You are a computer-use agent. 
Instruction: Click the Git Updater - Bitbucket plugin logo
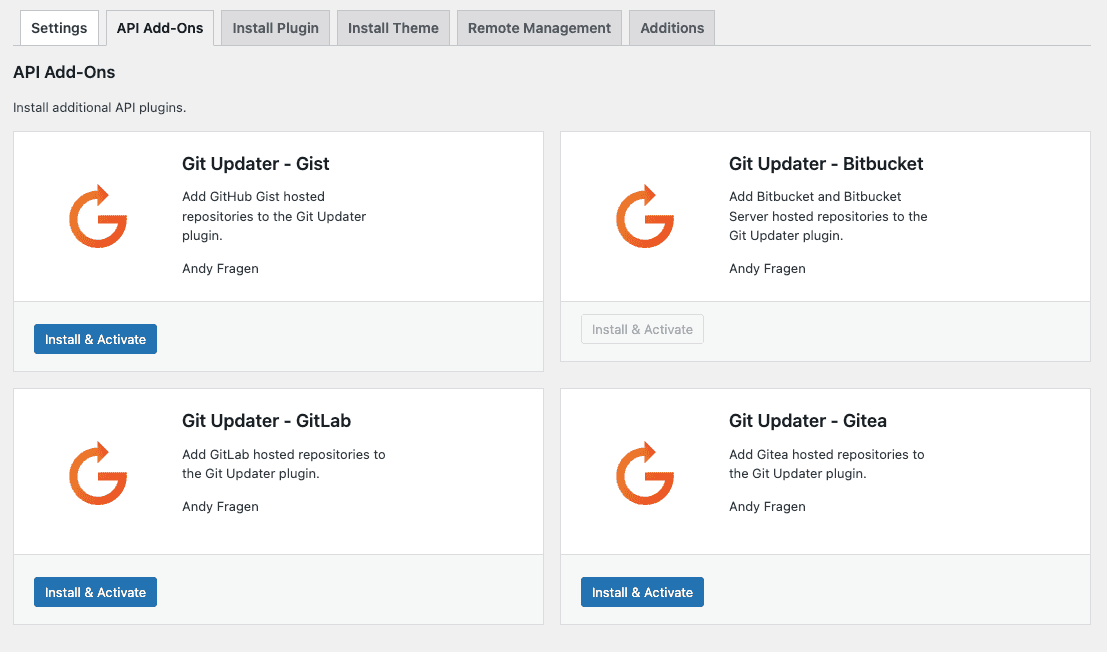click(644, 216)
